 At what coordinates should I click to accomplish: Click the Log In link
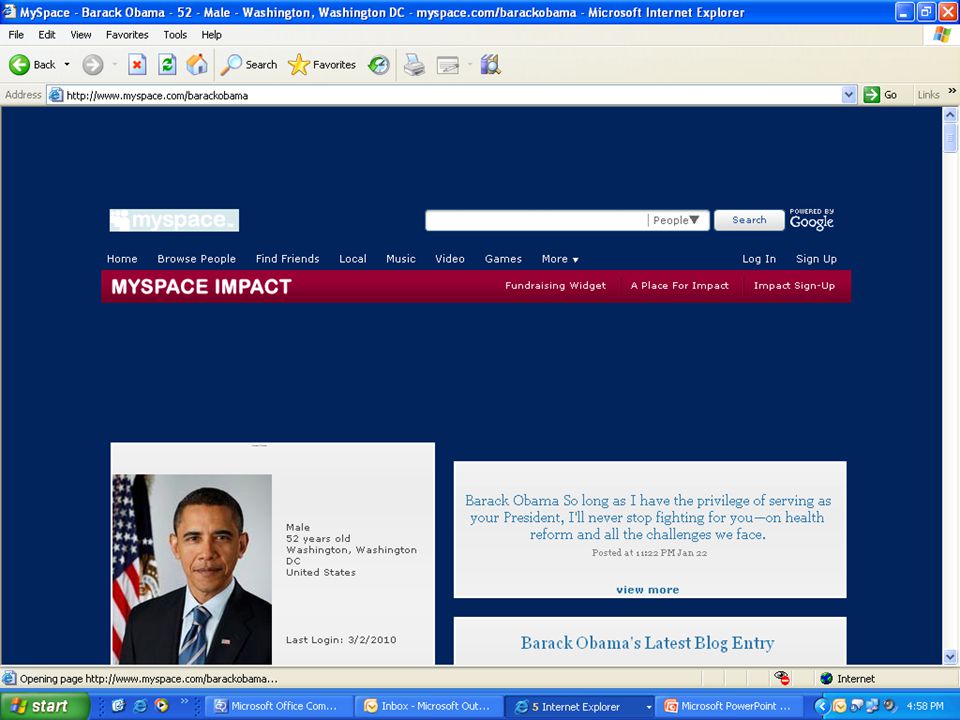(x=759, y=259)
